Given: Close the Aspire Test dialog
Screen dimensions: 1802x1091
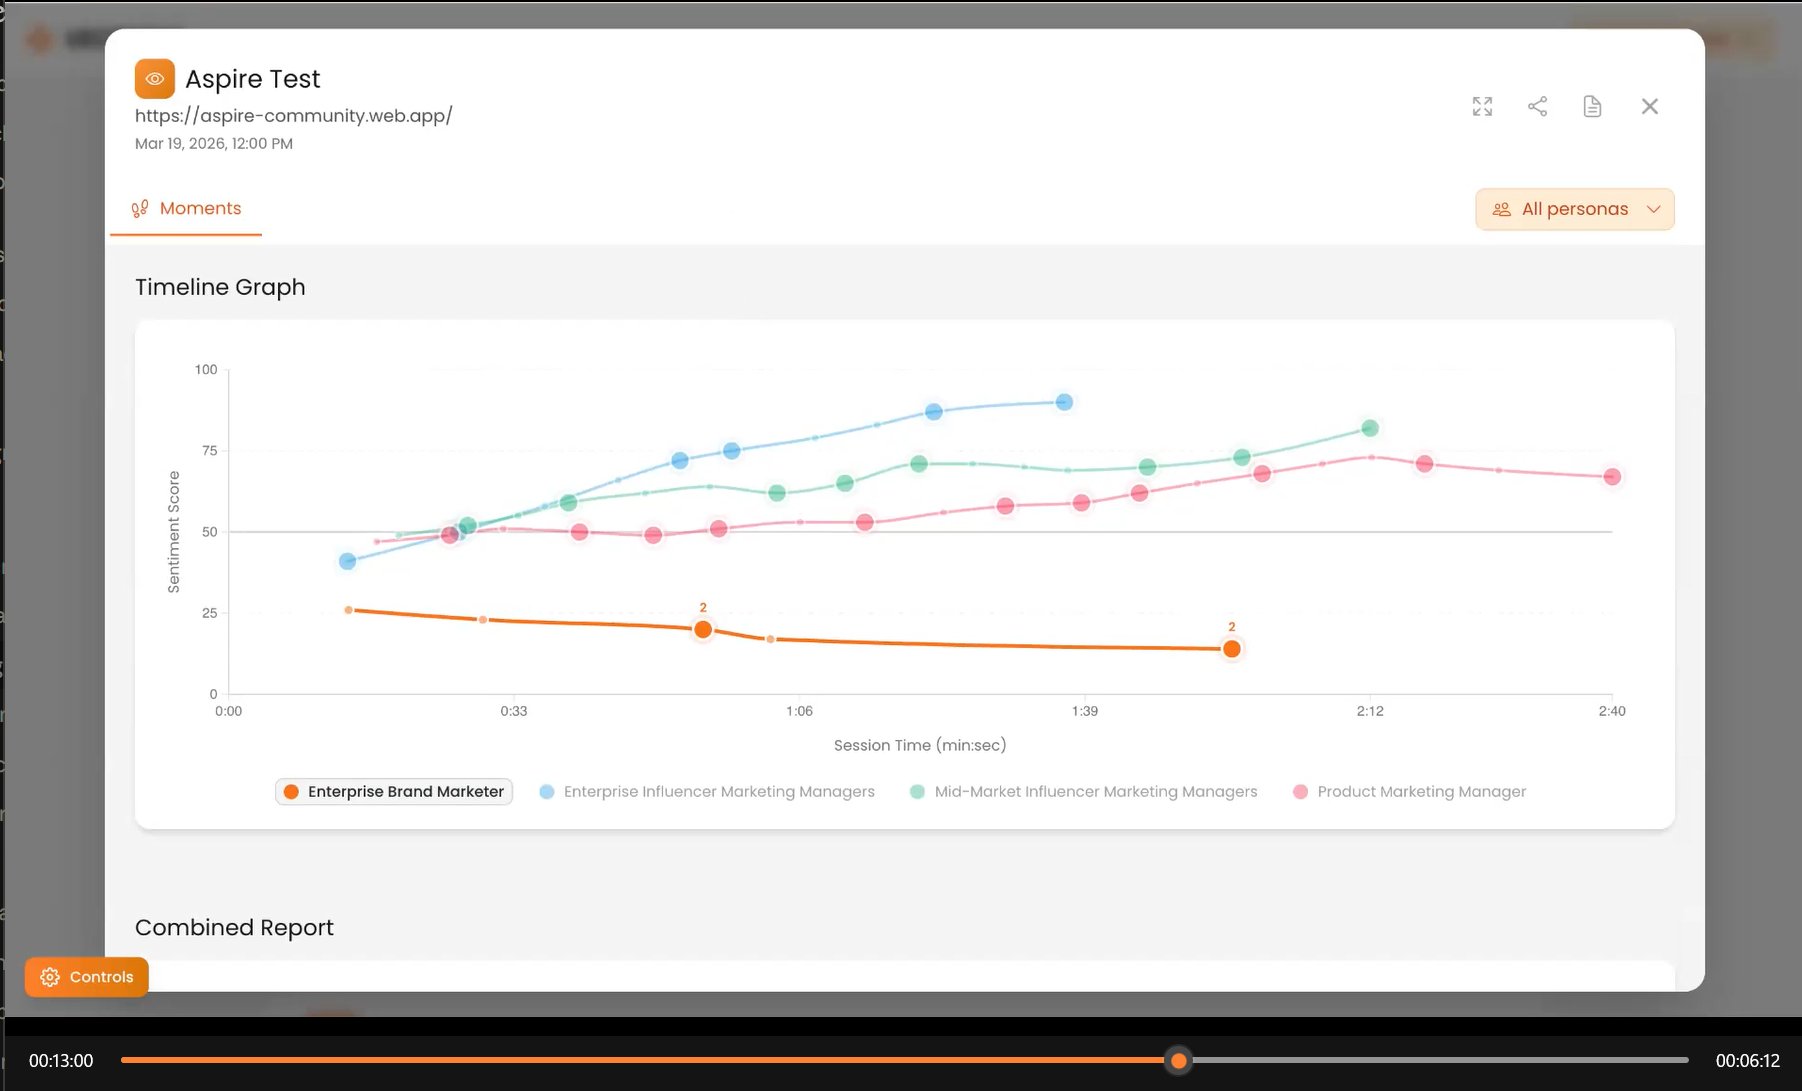Looking at the screenshot, I should click(x=1650, y=106).
